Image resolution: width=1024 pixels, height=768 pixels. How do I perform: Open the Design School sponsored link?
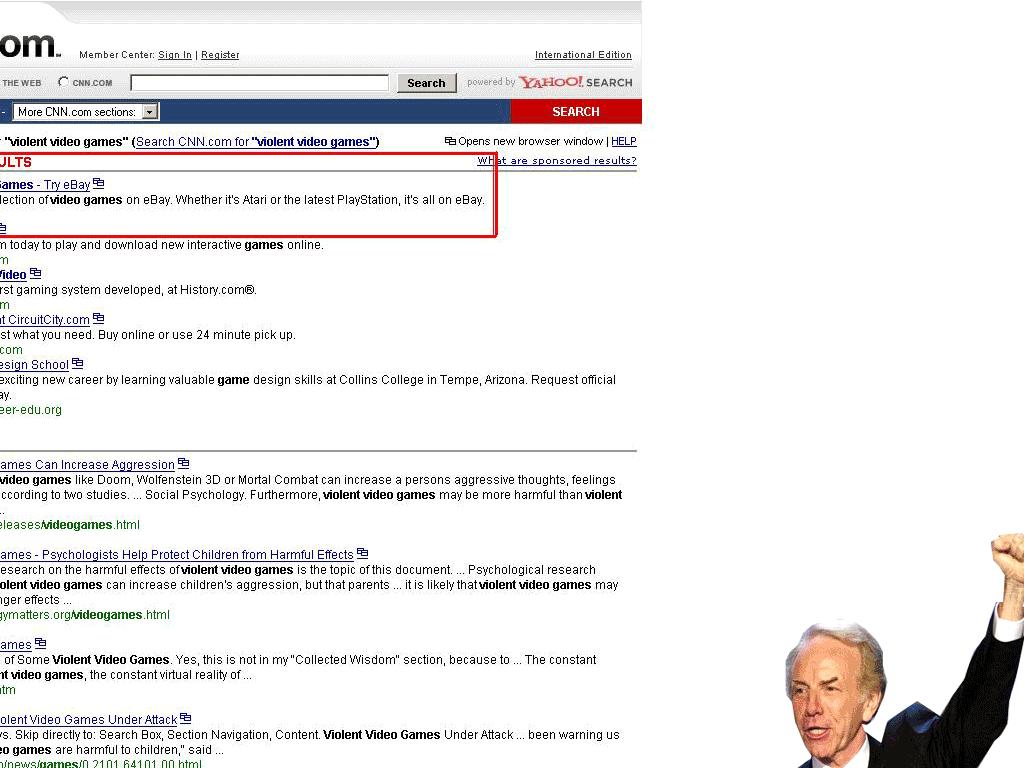coord(34,365)
